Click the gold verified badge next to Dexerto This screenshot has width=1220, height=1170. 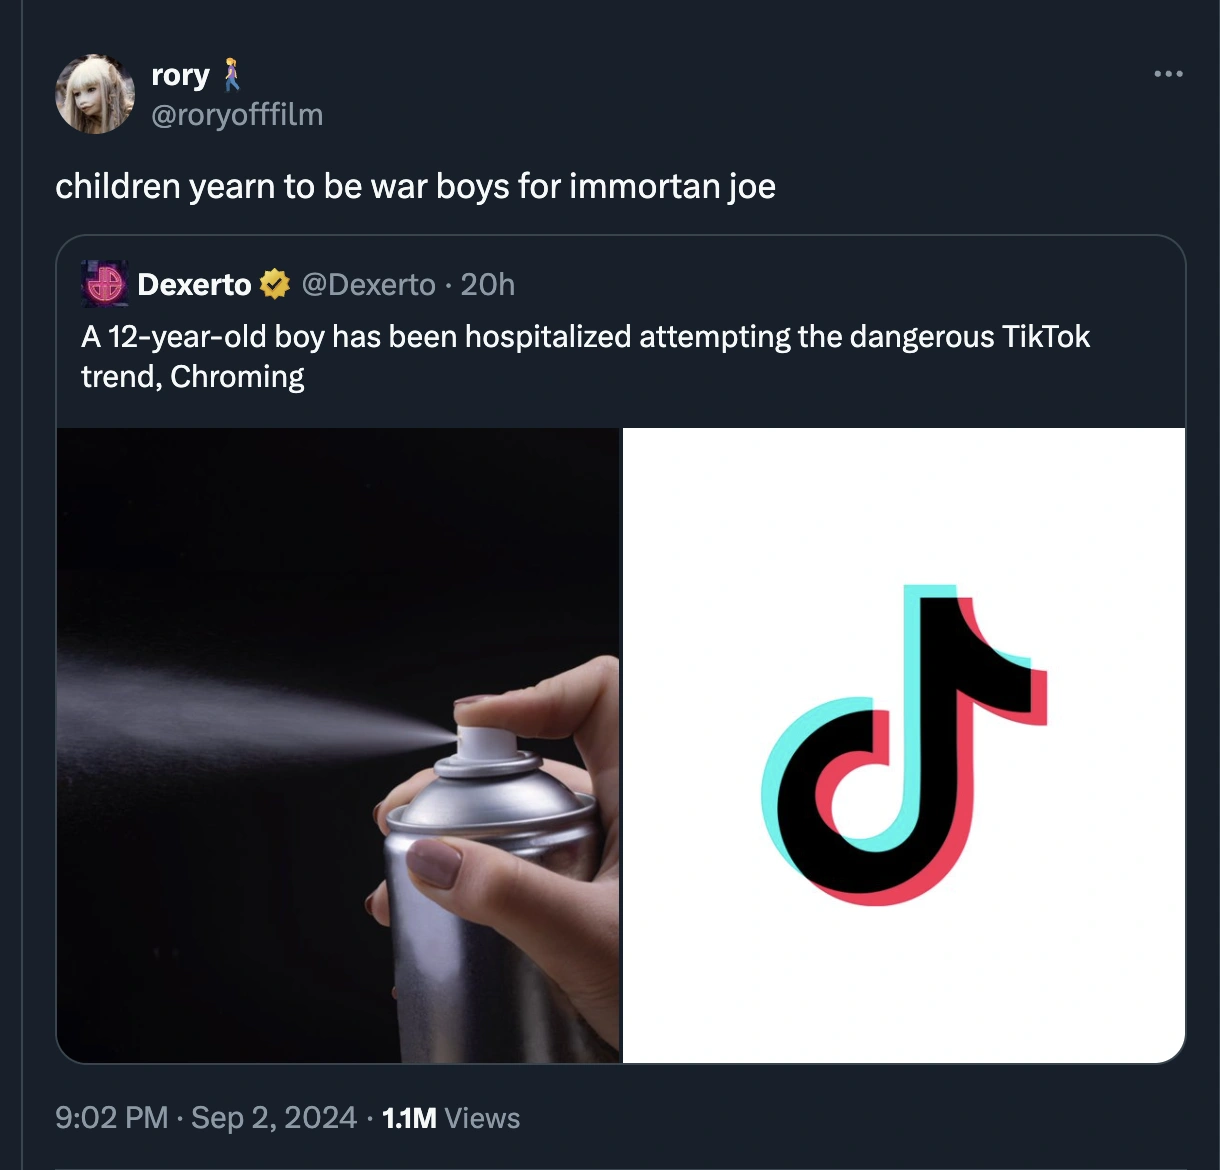coord(274,285)
